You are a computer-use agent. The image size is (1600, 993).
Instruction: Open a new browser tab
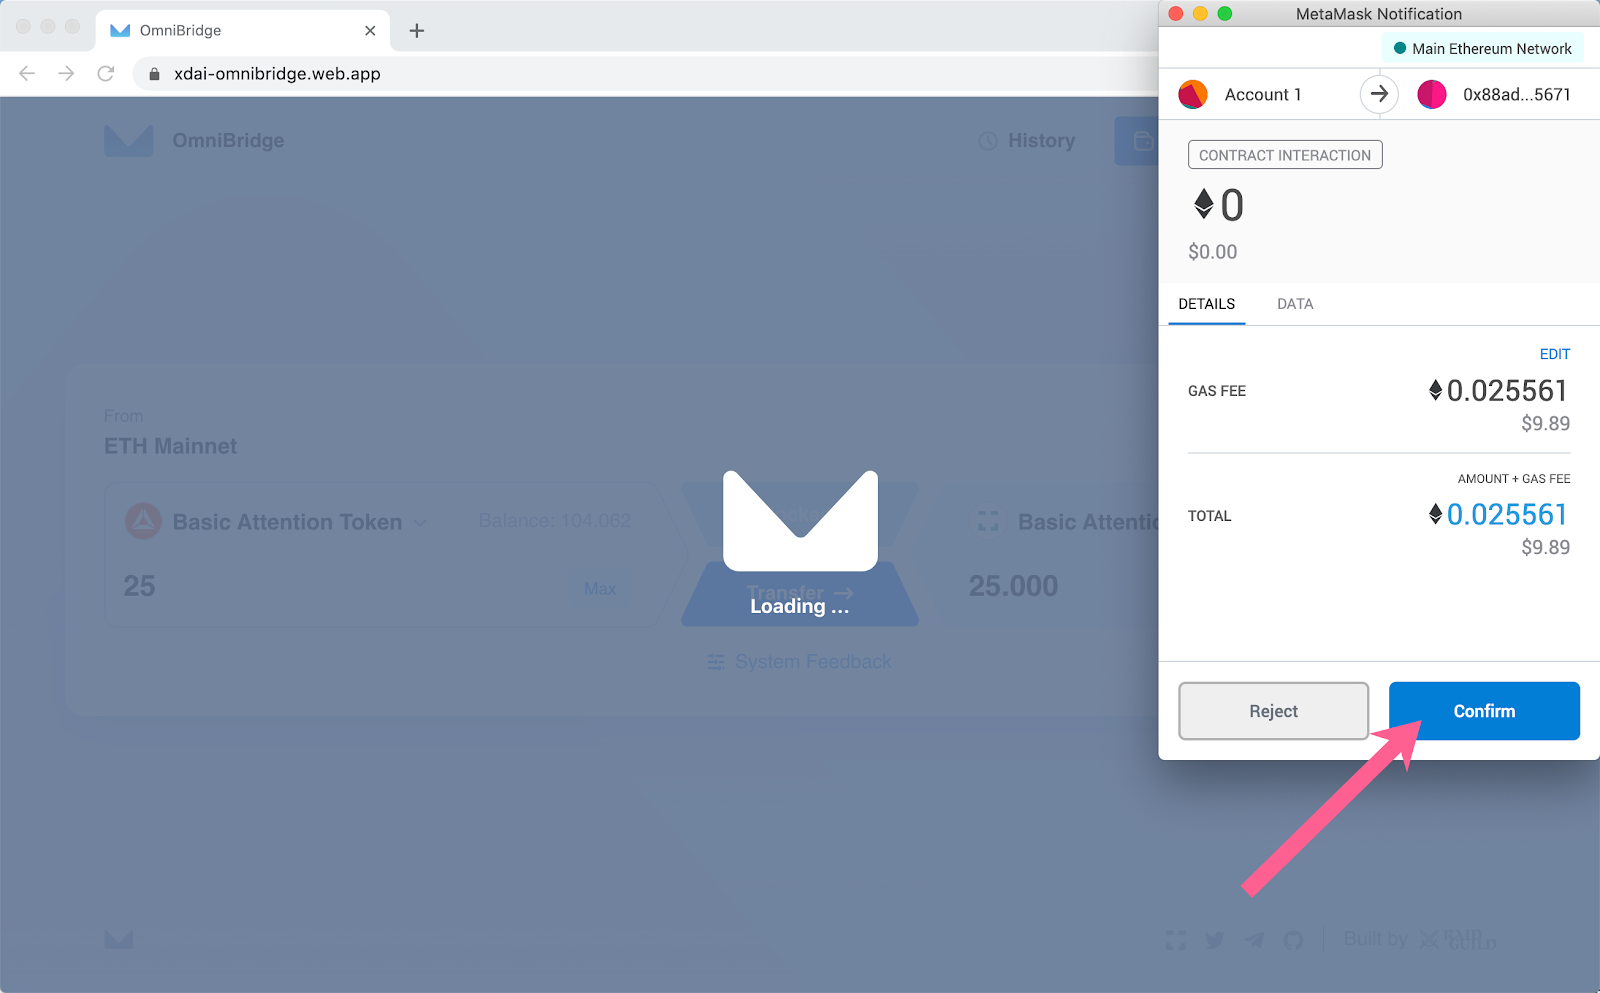pyautogui.click(x=417, y=30)
